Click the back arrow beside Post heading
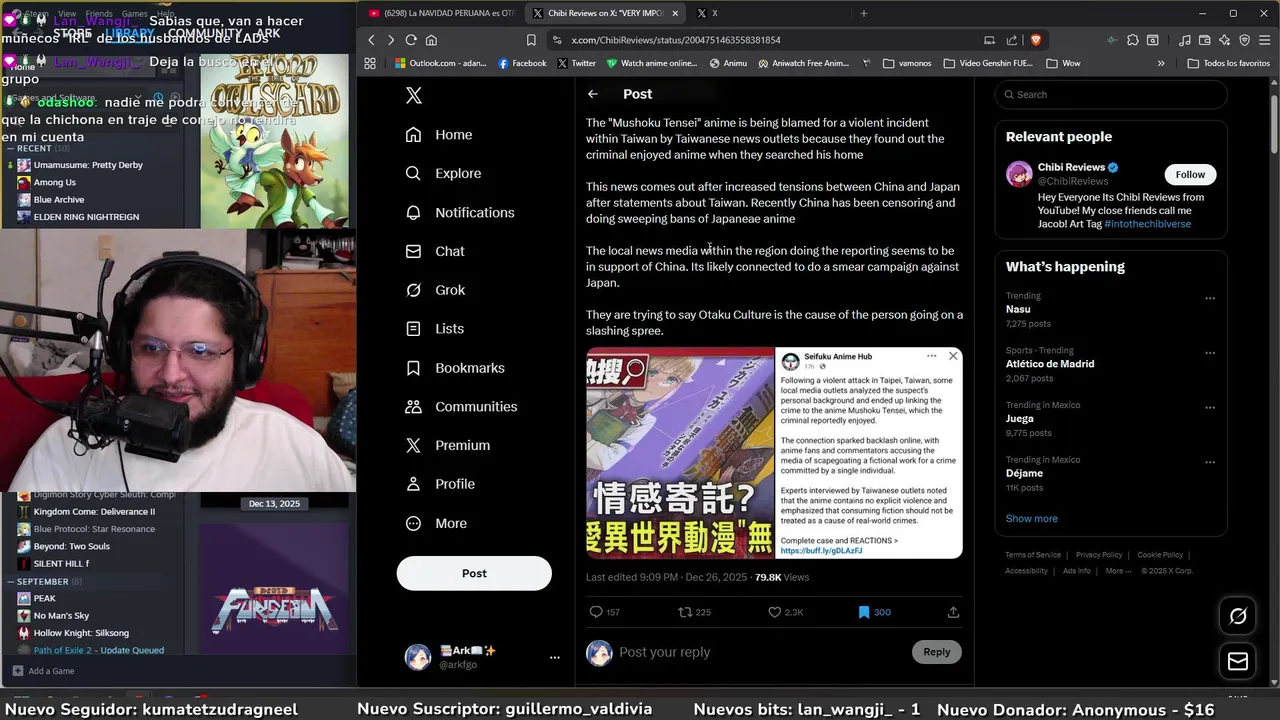 (x=593, y=94)
